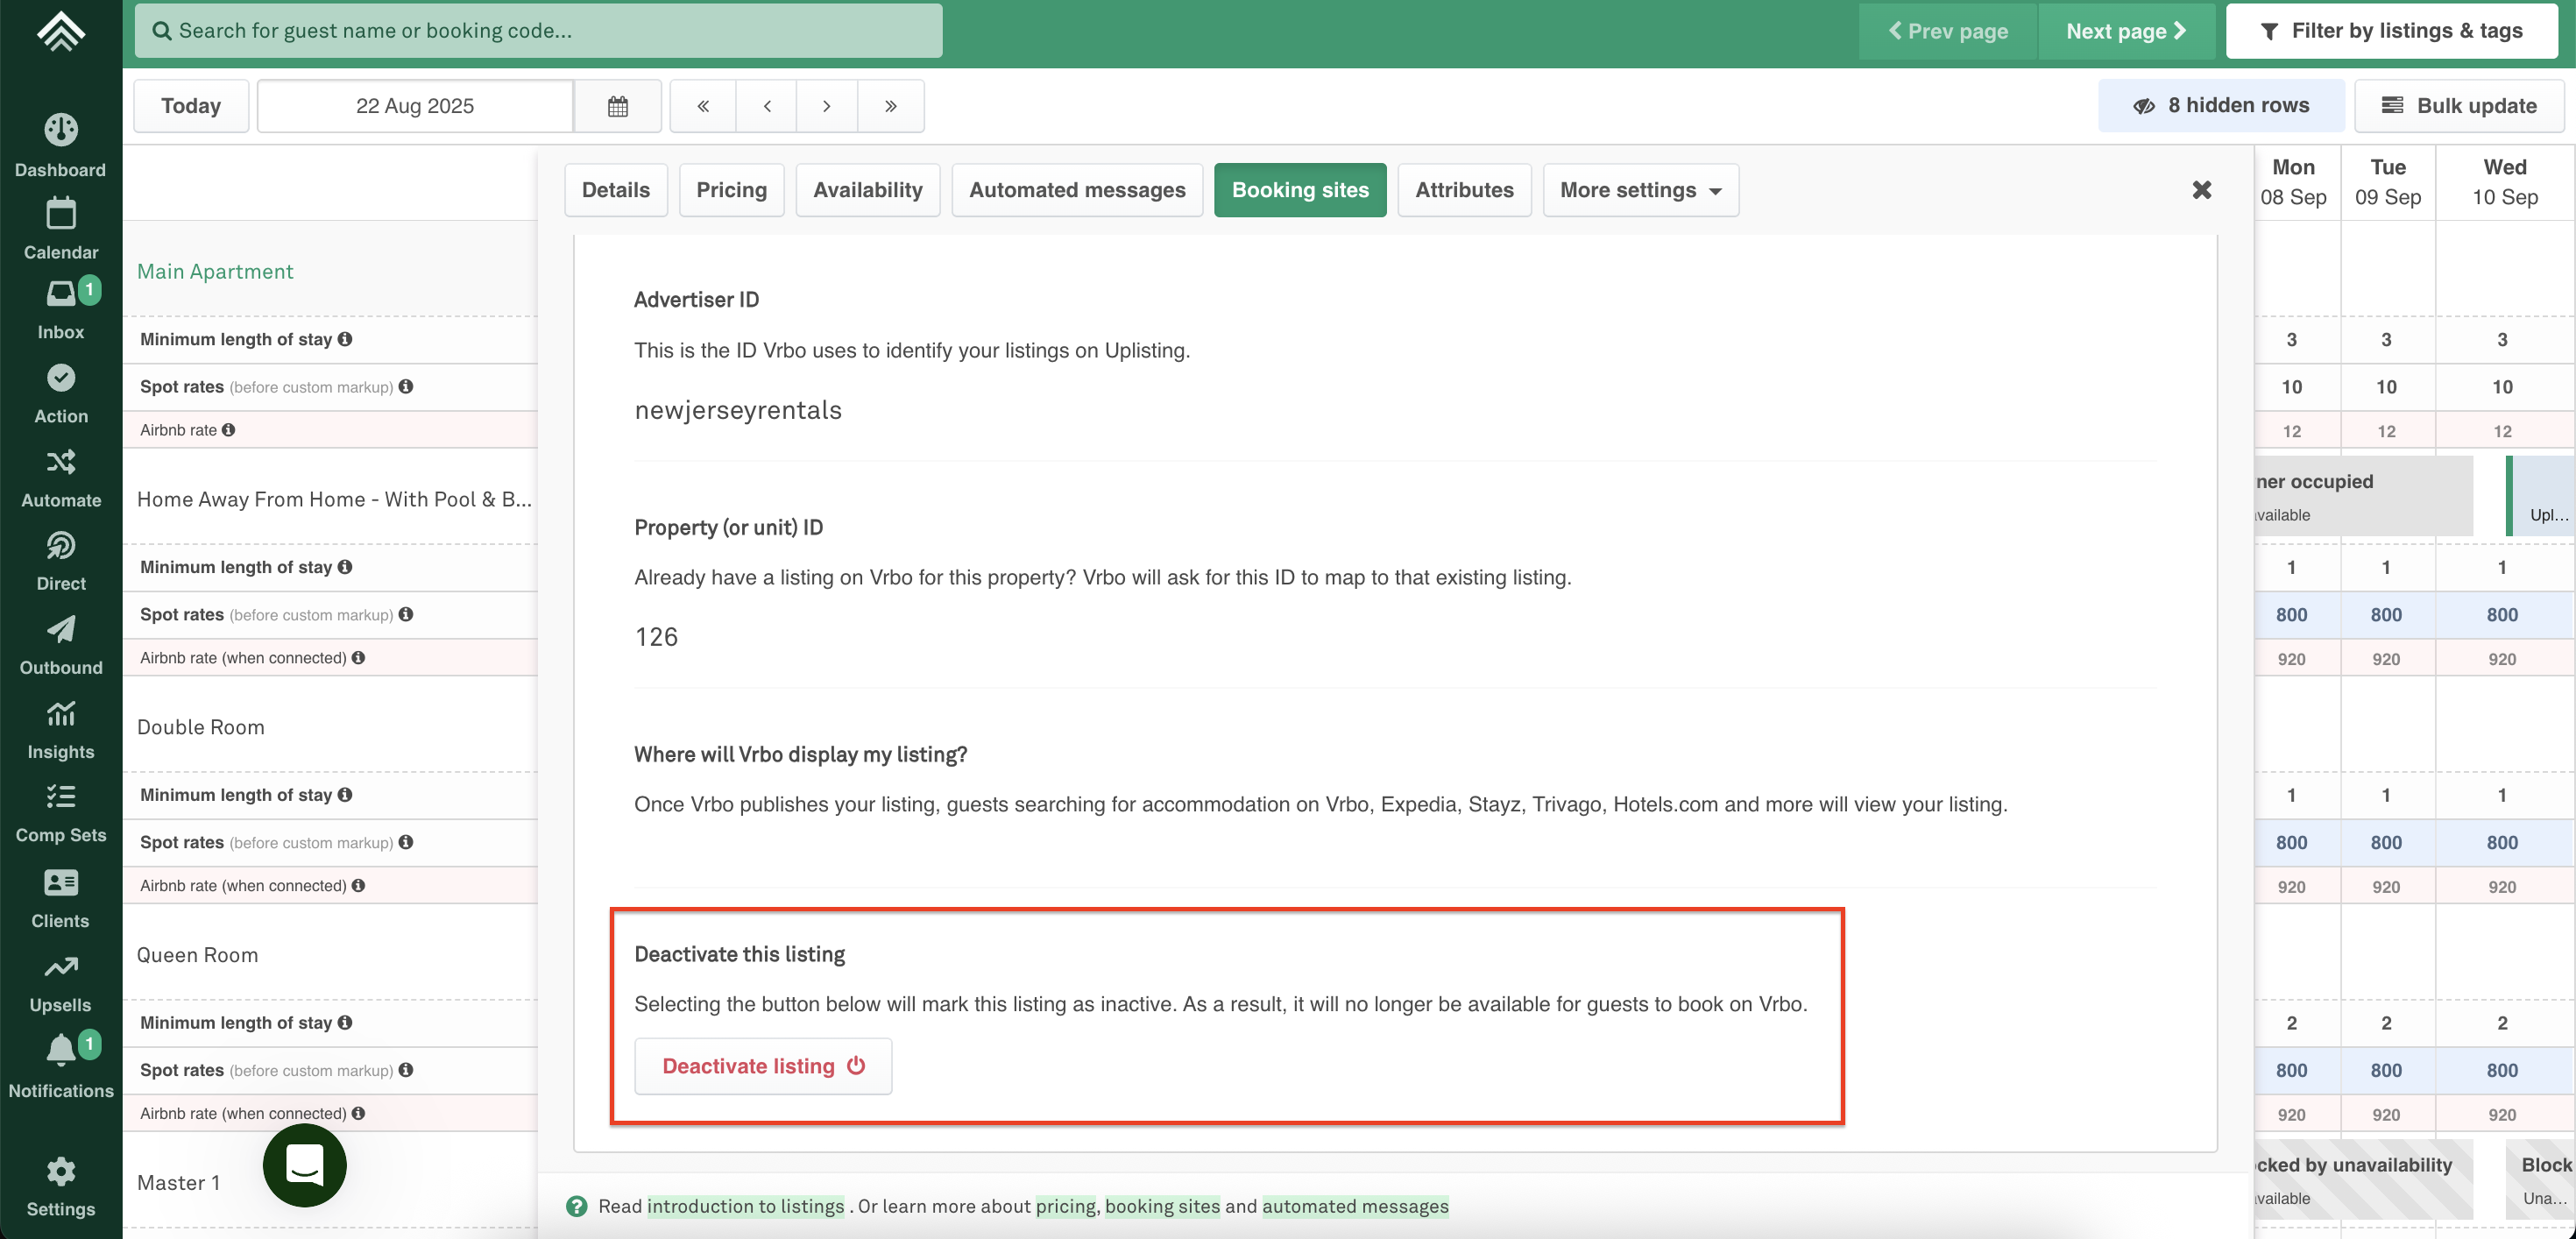The width and height of the screenshot is (2576, 1239).
Task: Click info icon for Main Apartment Minimum length of stay
Action: [345, 339]
